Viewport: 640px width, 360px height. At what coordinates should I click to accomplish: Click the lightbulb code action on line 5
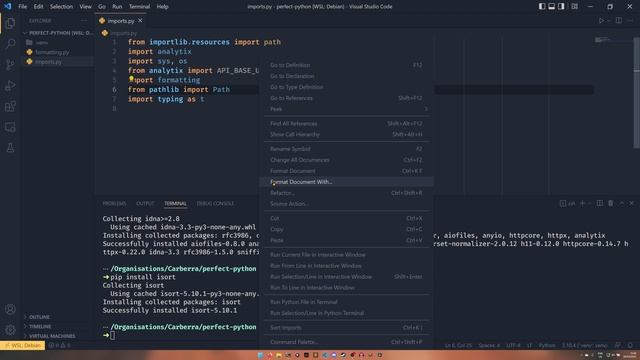131,79
